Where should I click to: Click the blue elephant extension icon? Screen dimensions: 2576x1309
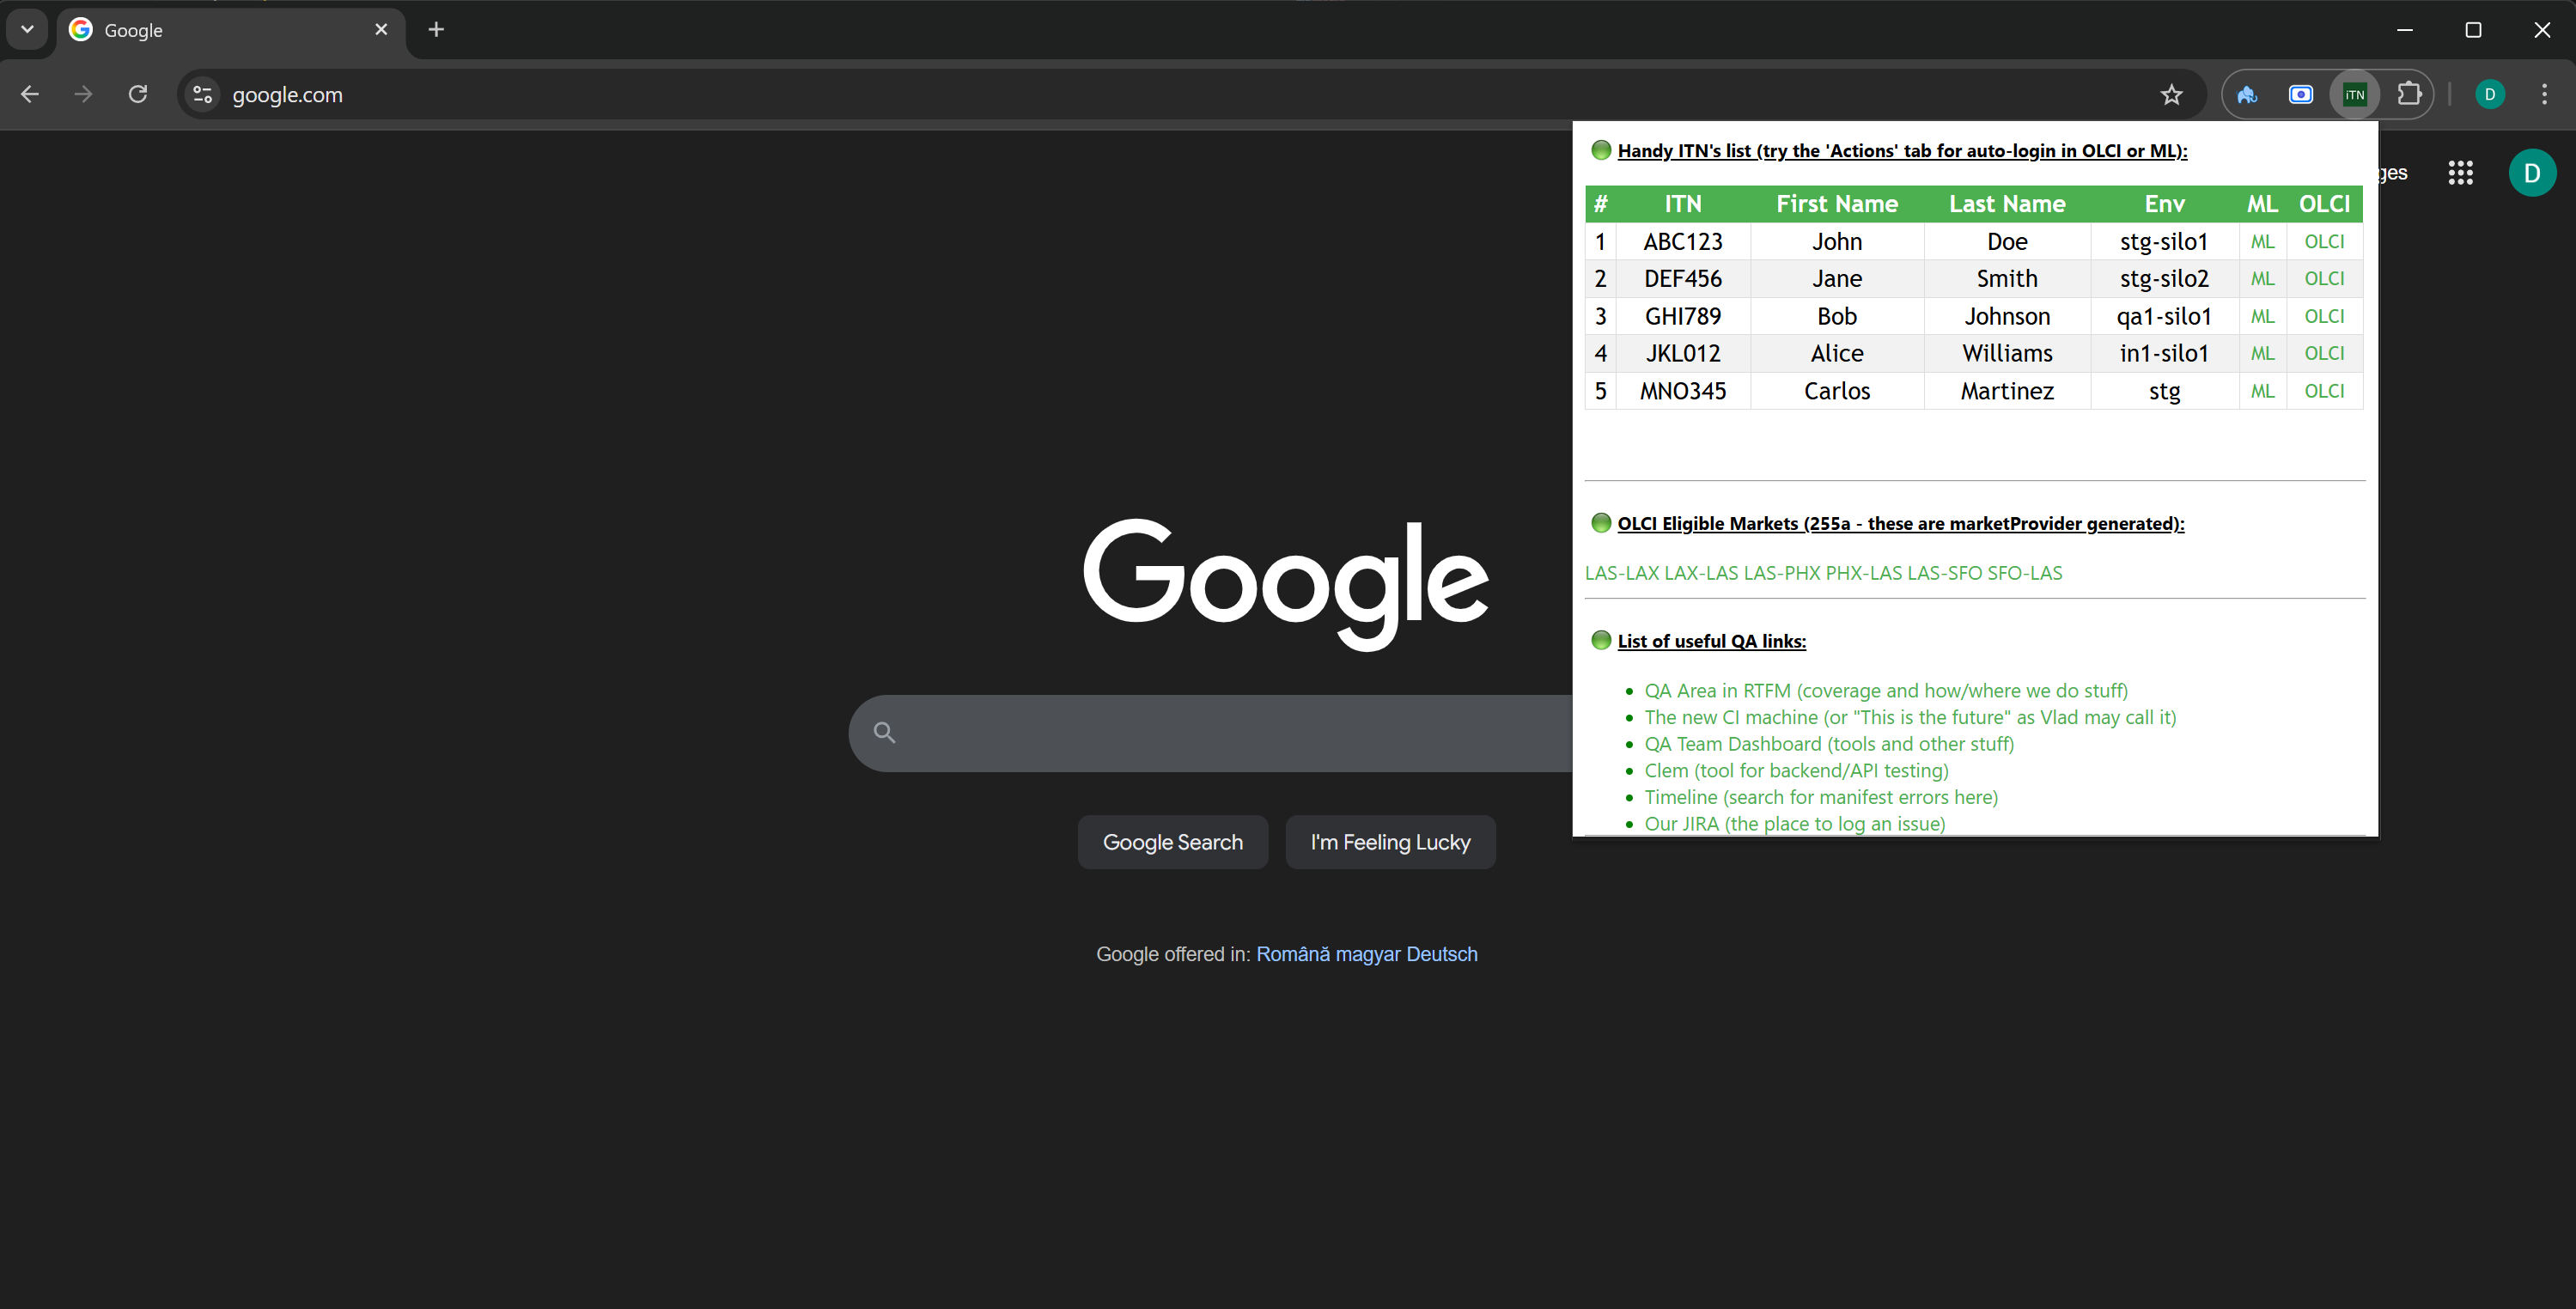coord(2247,95)
